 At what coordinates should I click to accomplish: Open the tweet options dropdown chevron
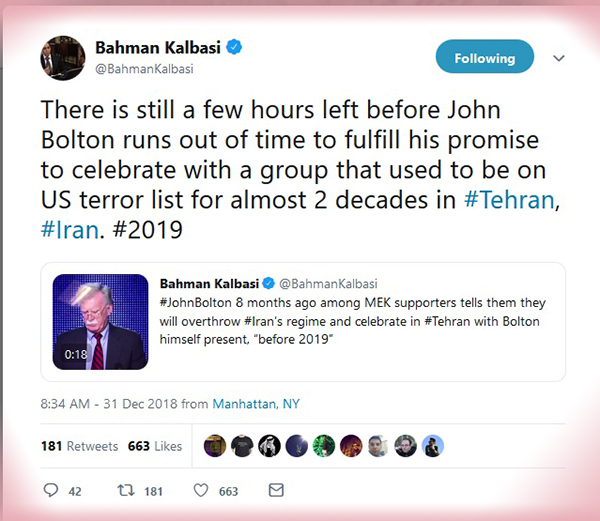pyautogui.click(x=559, y=58)
